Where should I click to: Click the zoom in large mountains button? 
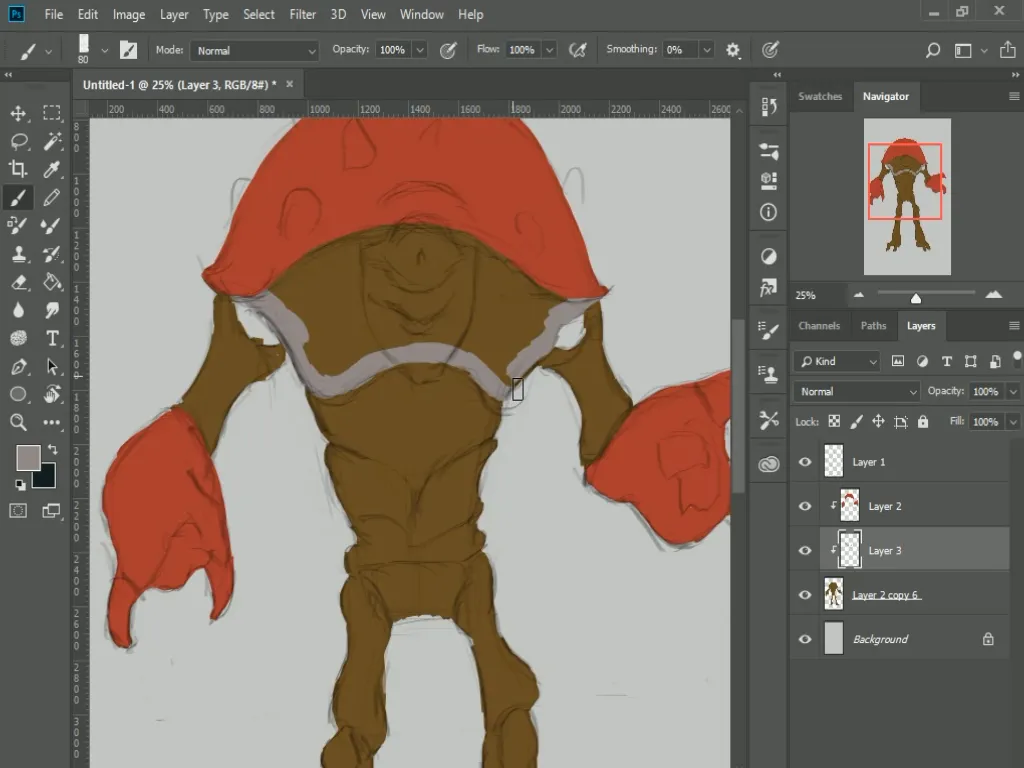pos(993,295)
